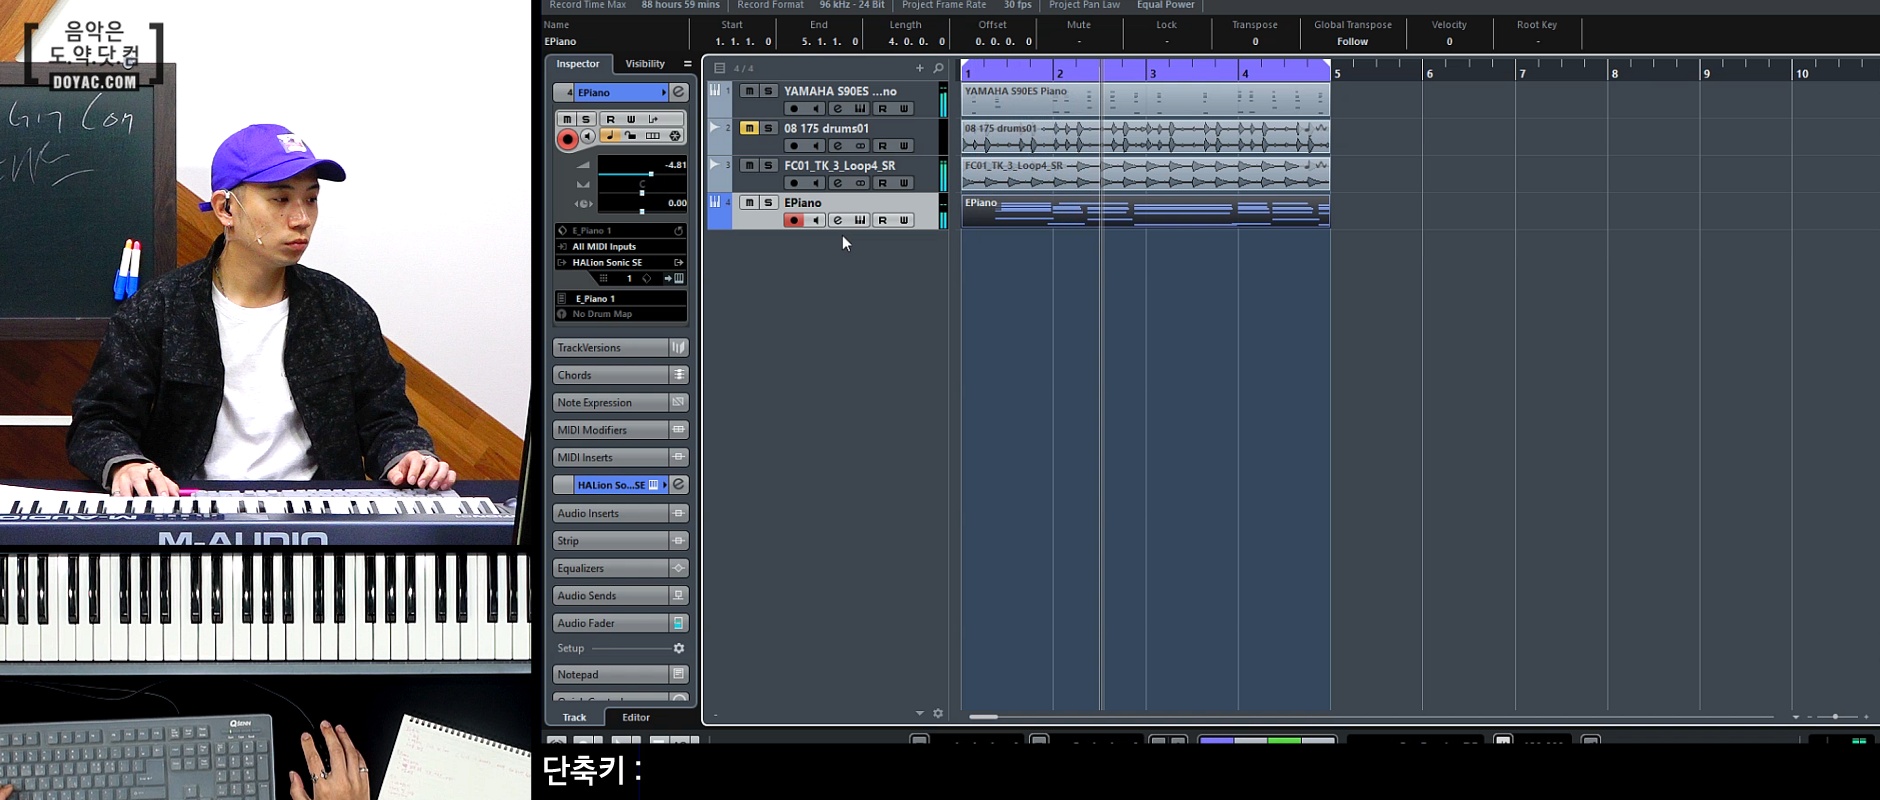Image resolution: width=1880 pixels, height=800 pixels.
Task: Click the Add Track plus icon
Action: coord(919,68)
